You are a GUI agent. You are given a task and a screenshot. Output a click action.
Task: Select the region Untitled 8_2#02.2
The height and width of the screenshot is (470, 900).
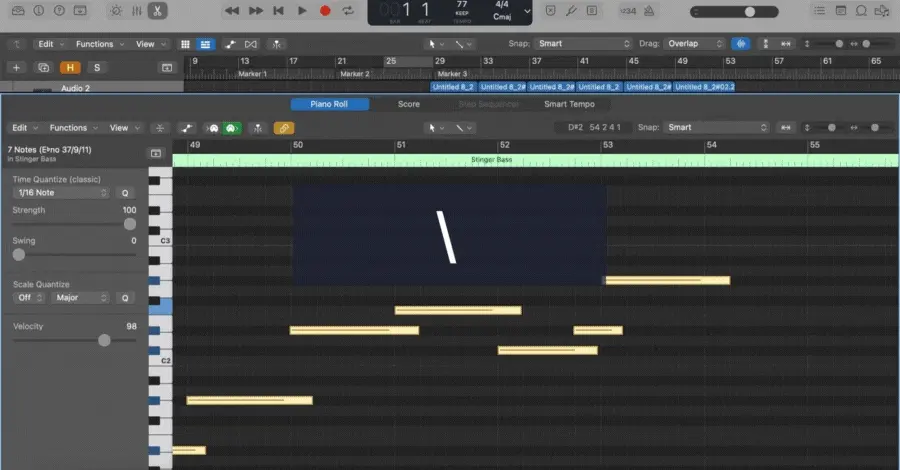[x=704, y=87]
